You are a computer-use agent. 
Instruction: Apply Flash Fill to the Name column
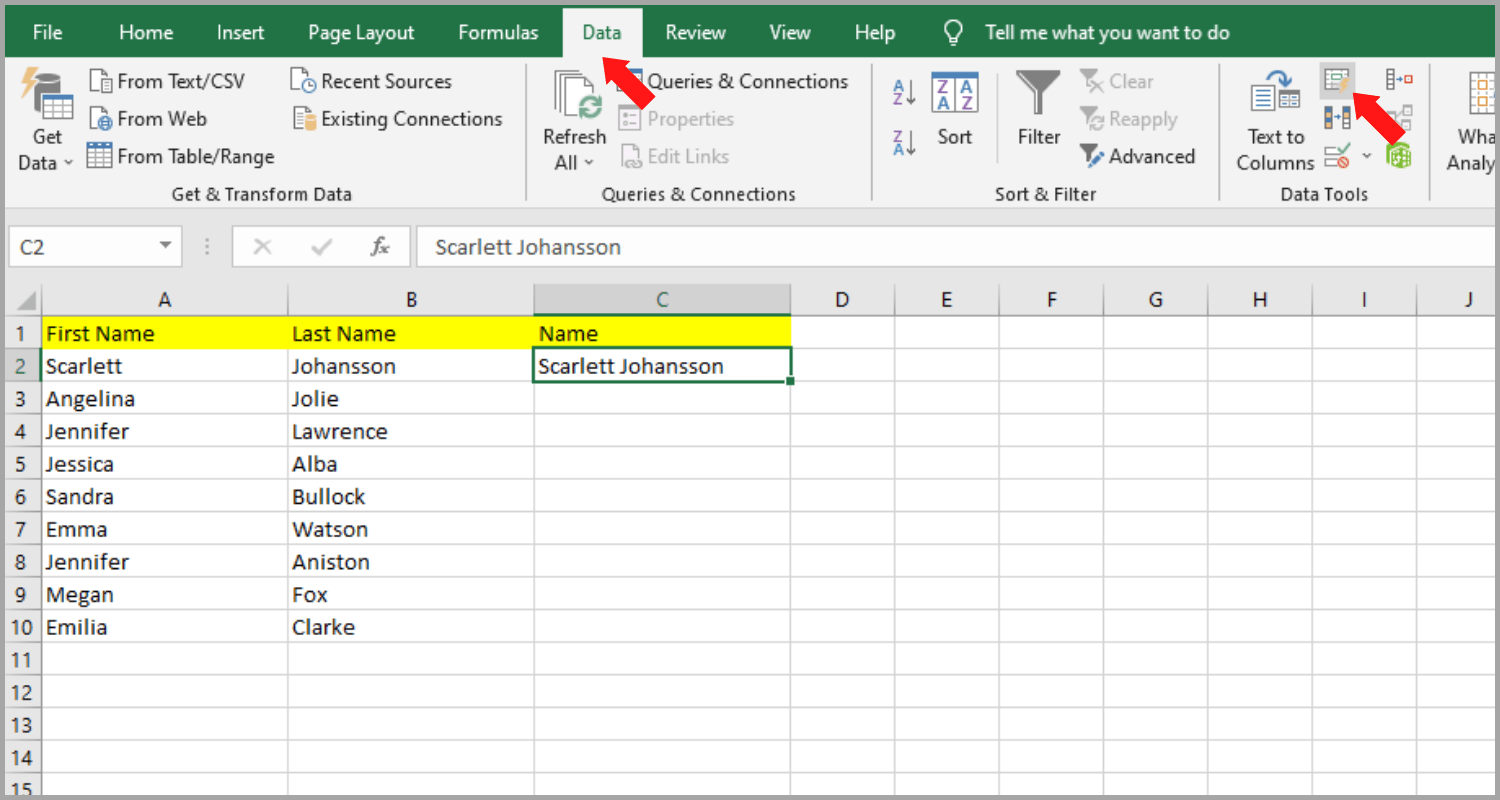coord(1337,80)
